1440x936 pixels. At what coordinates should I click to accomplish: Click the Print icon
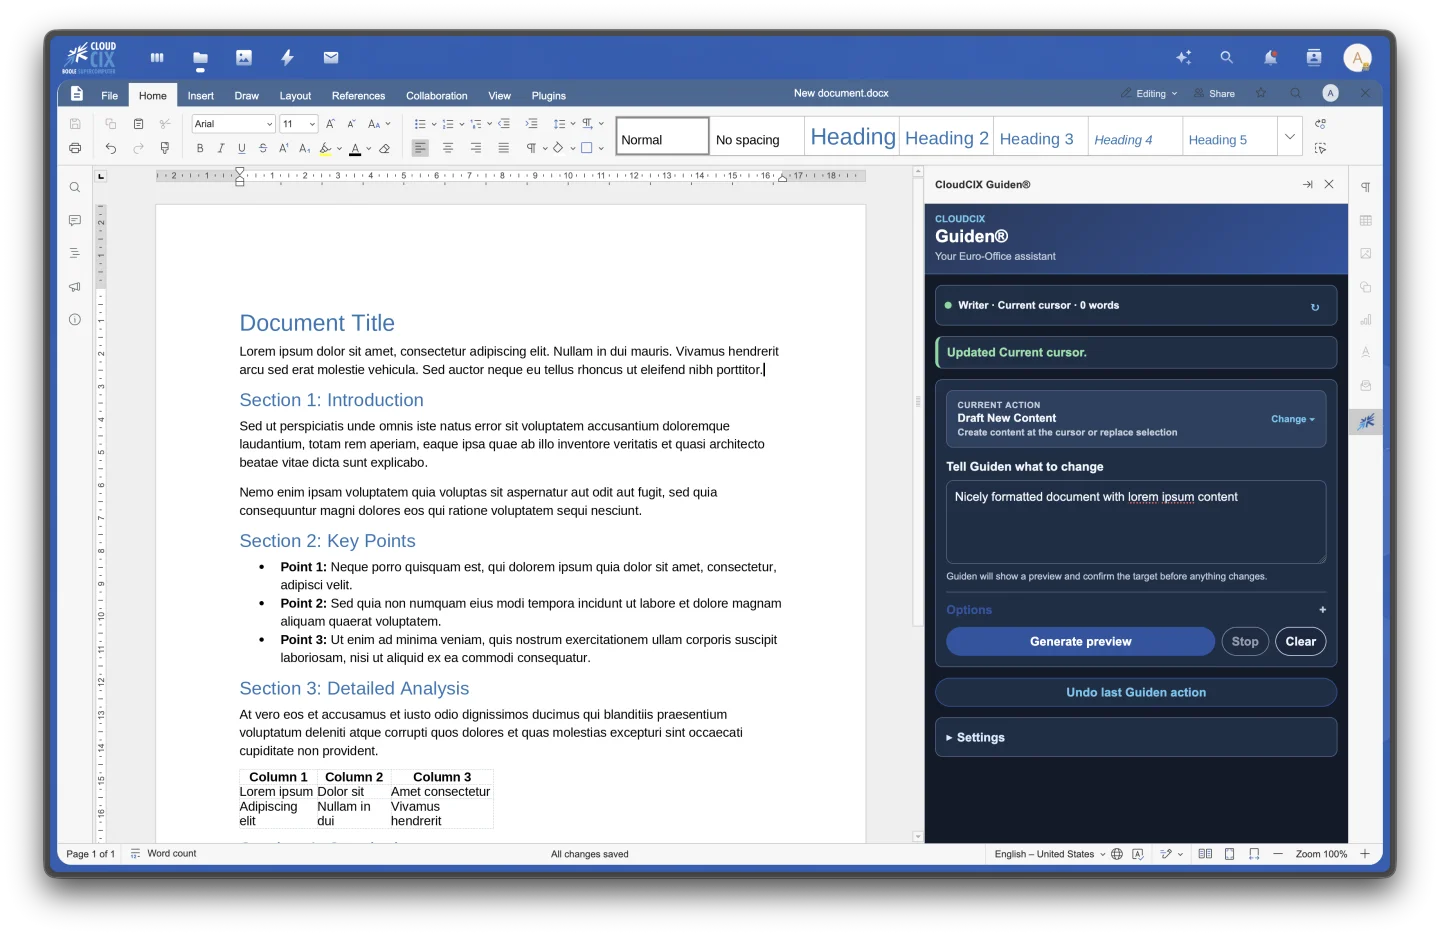coord(75,148)
